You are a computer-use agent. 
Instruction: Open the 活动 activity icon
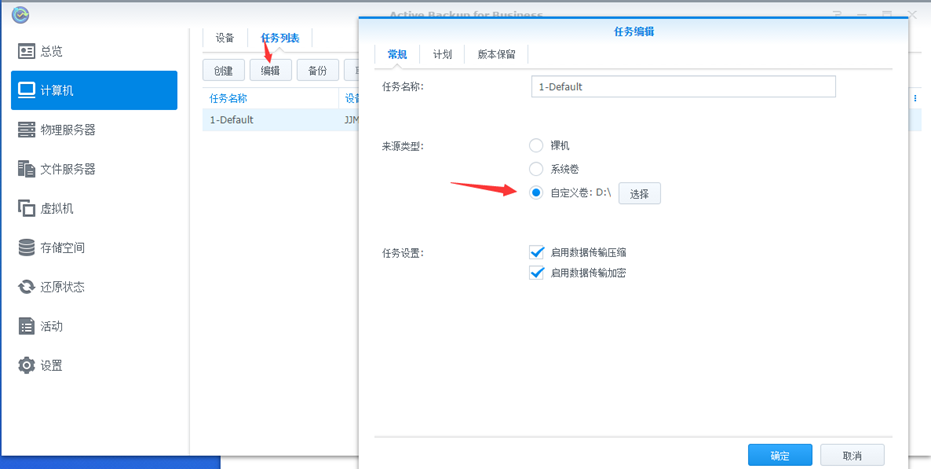tap(27, 326)
